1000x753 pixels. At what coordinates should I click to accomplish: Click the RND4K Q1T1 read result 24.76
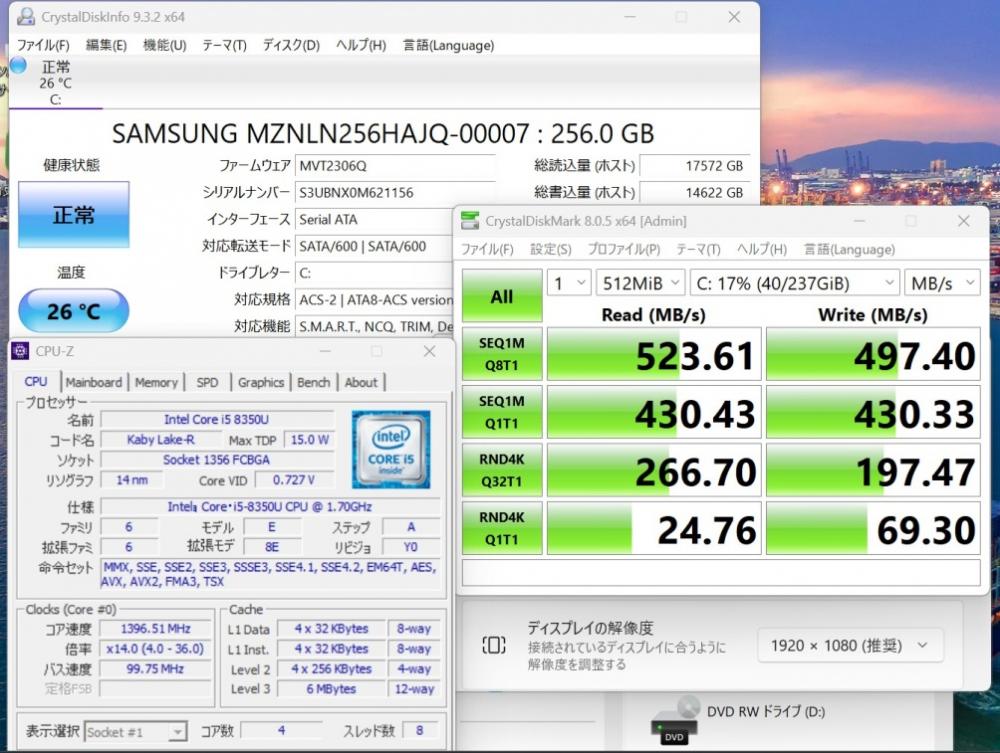(654, 528)
